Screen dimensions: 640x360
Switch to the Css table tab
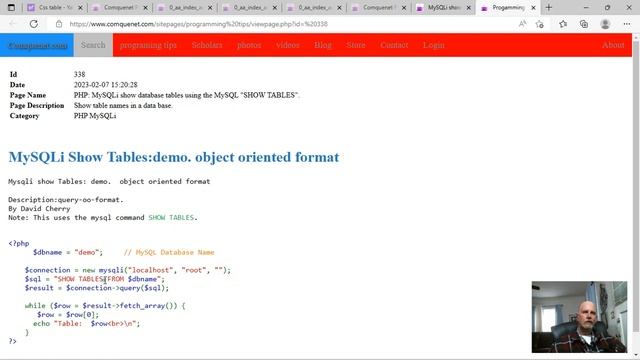pos(55,8)
